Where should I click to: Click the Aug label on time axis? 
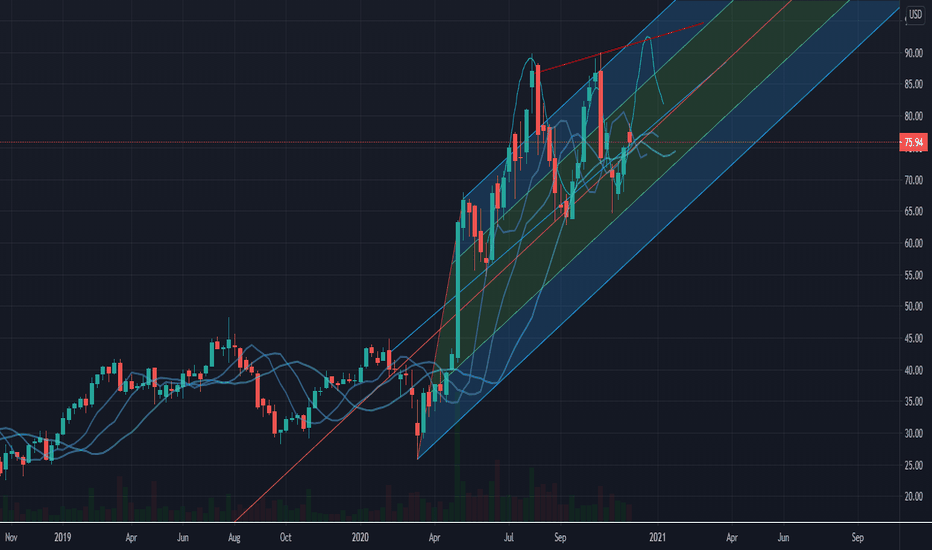point(234,538)
